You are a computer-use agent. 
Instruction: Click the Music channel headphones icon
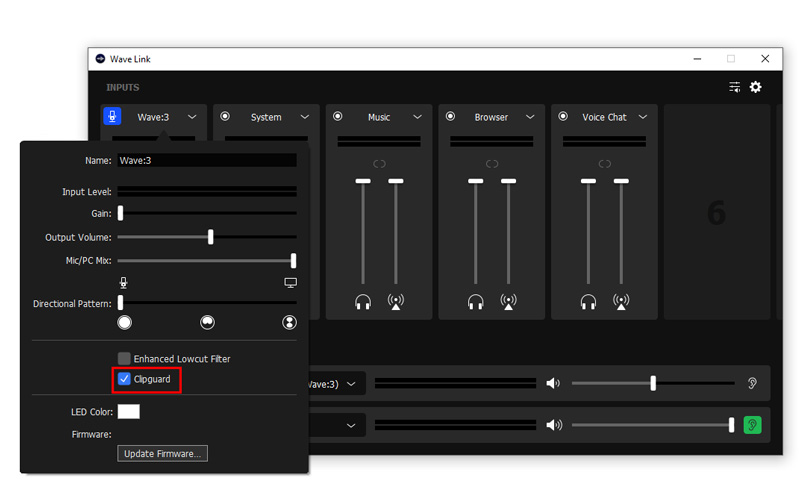[363, 302]
